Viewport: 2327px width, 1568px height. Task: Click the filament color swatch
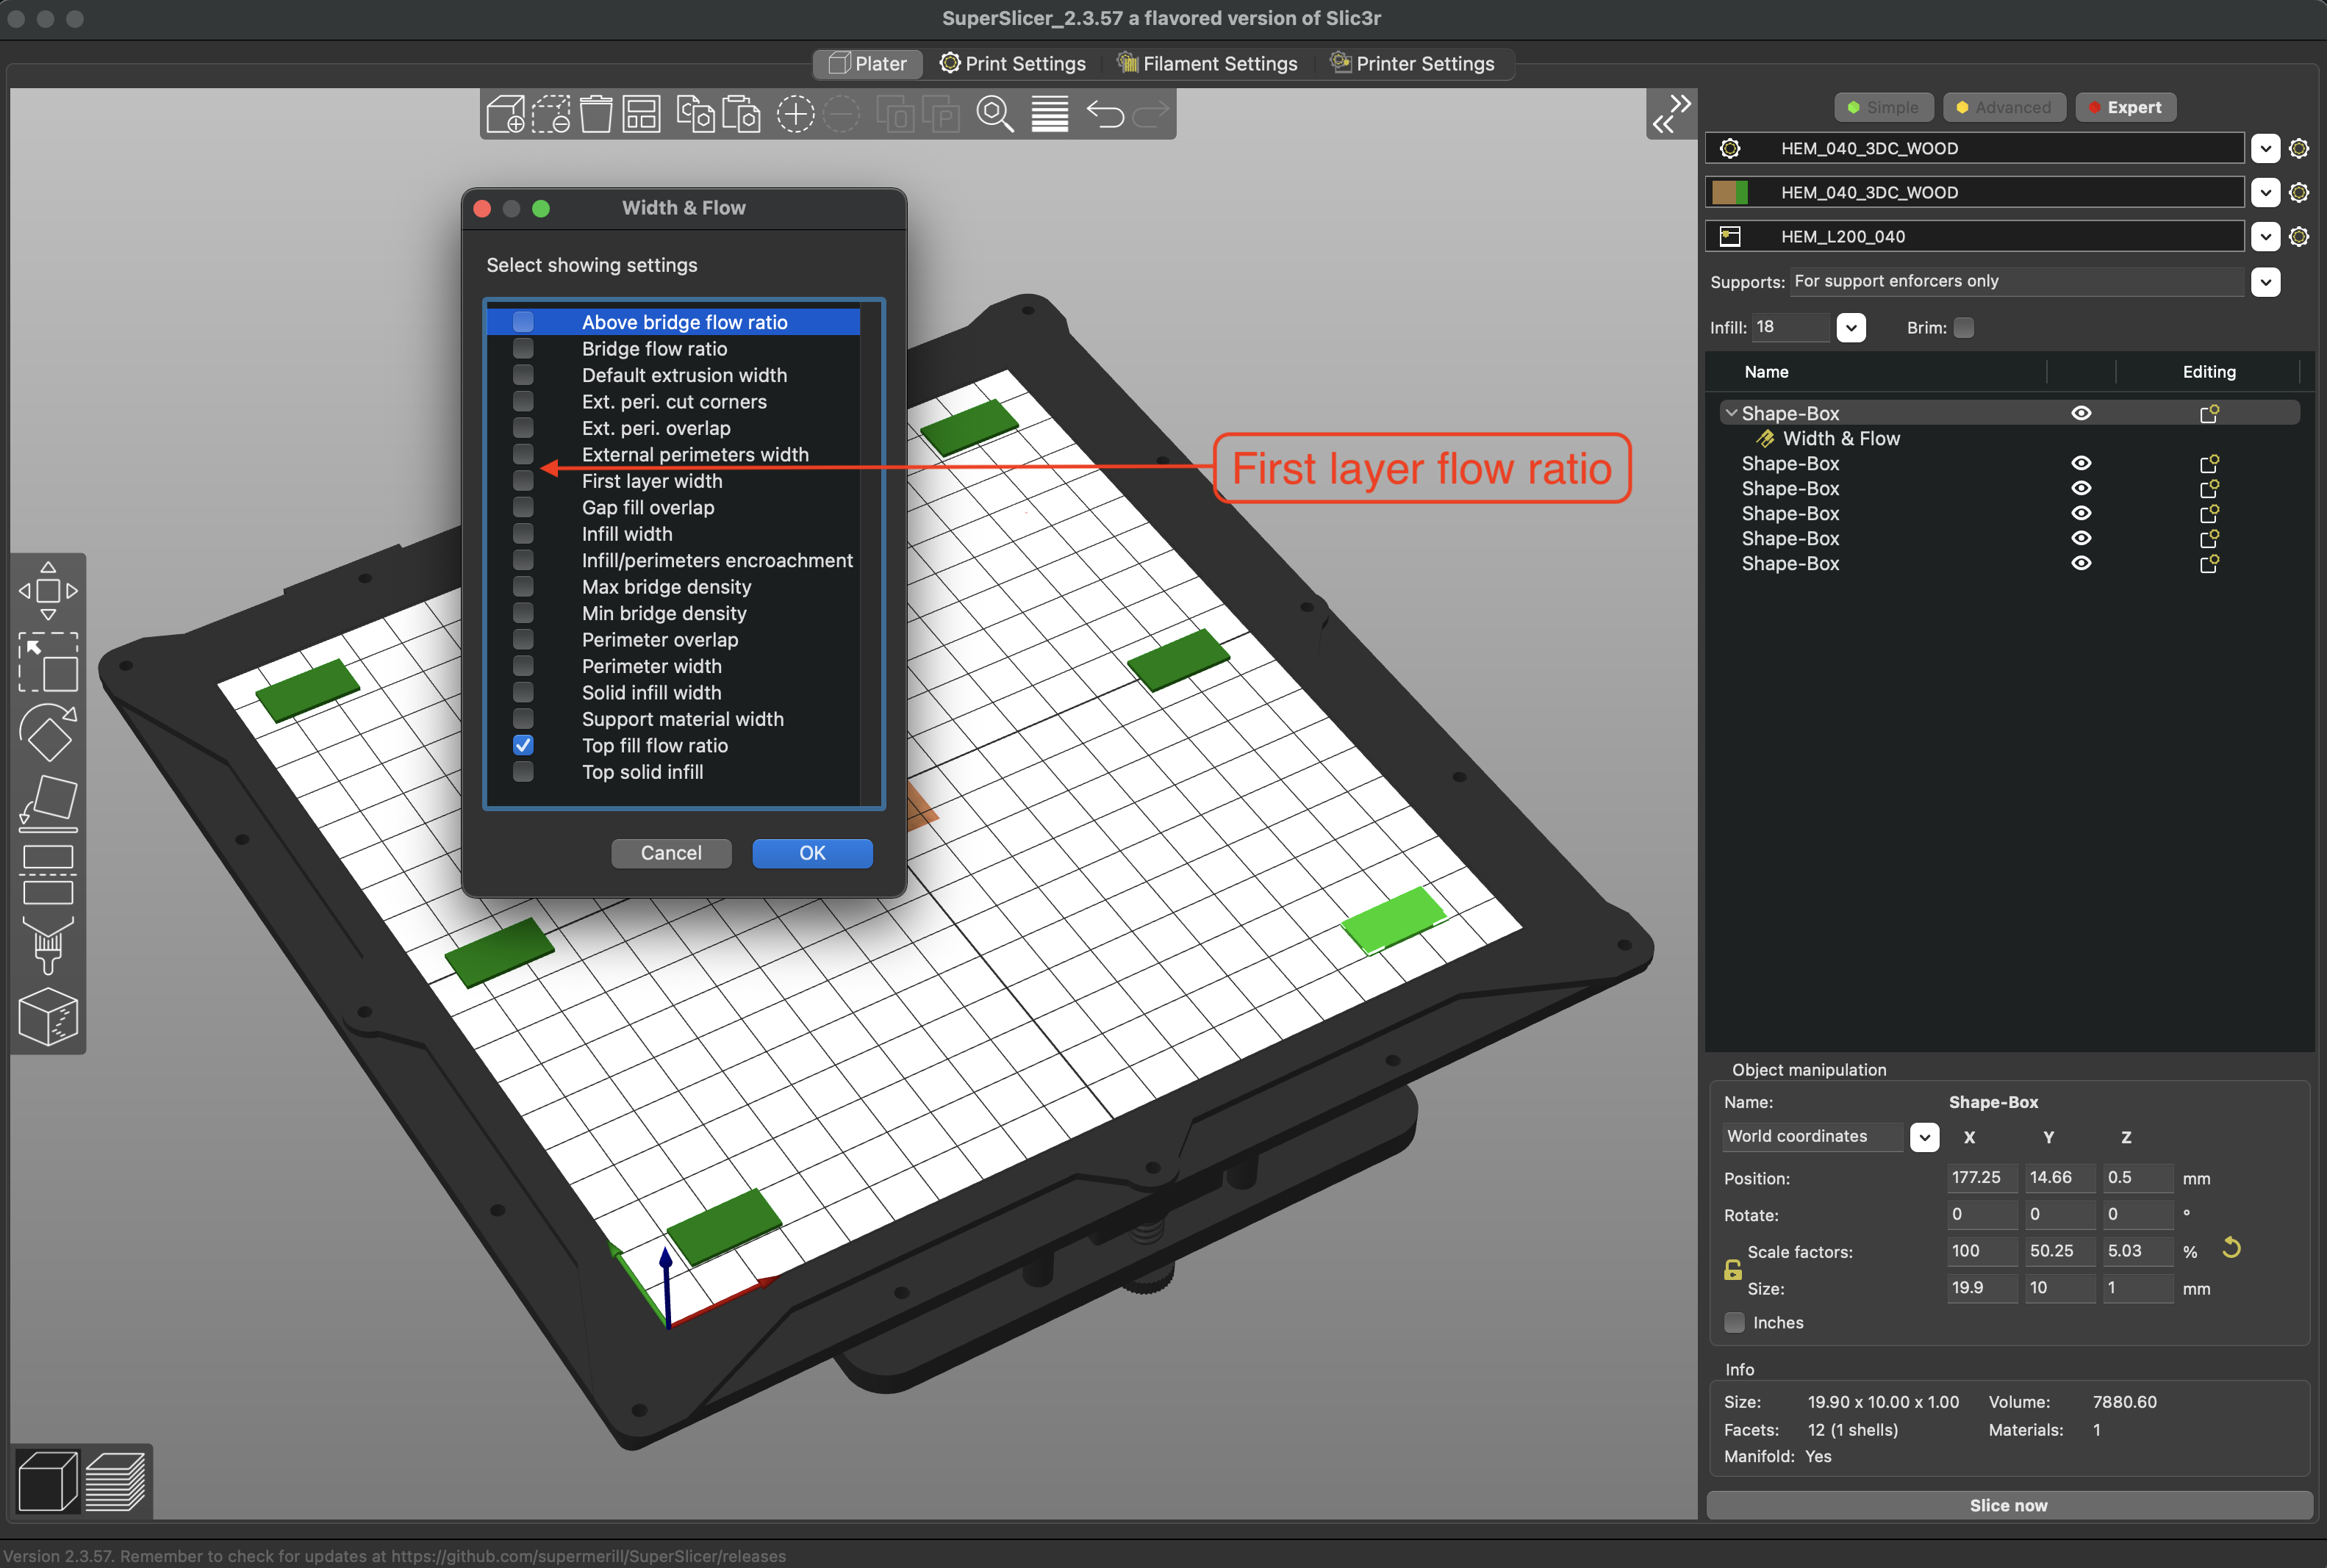tap(1729, 192)
